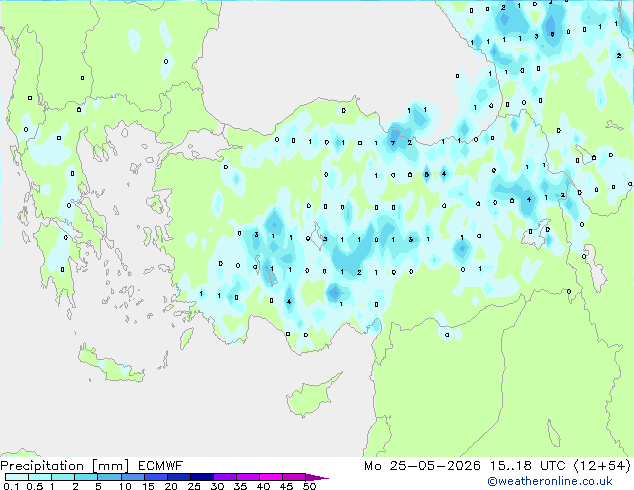
Task: Click the "[mm]" unit label
Action: (x=110, y=466)
